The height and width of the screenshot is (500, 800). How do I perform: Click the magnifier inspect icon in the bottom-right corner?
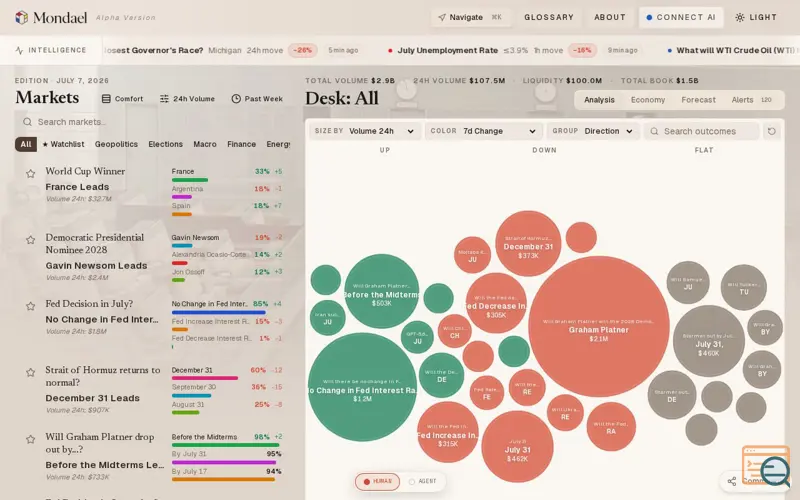click(x=774, y=470)
